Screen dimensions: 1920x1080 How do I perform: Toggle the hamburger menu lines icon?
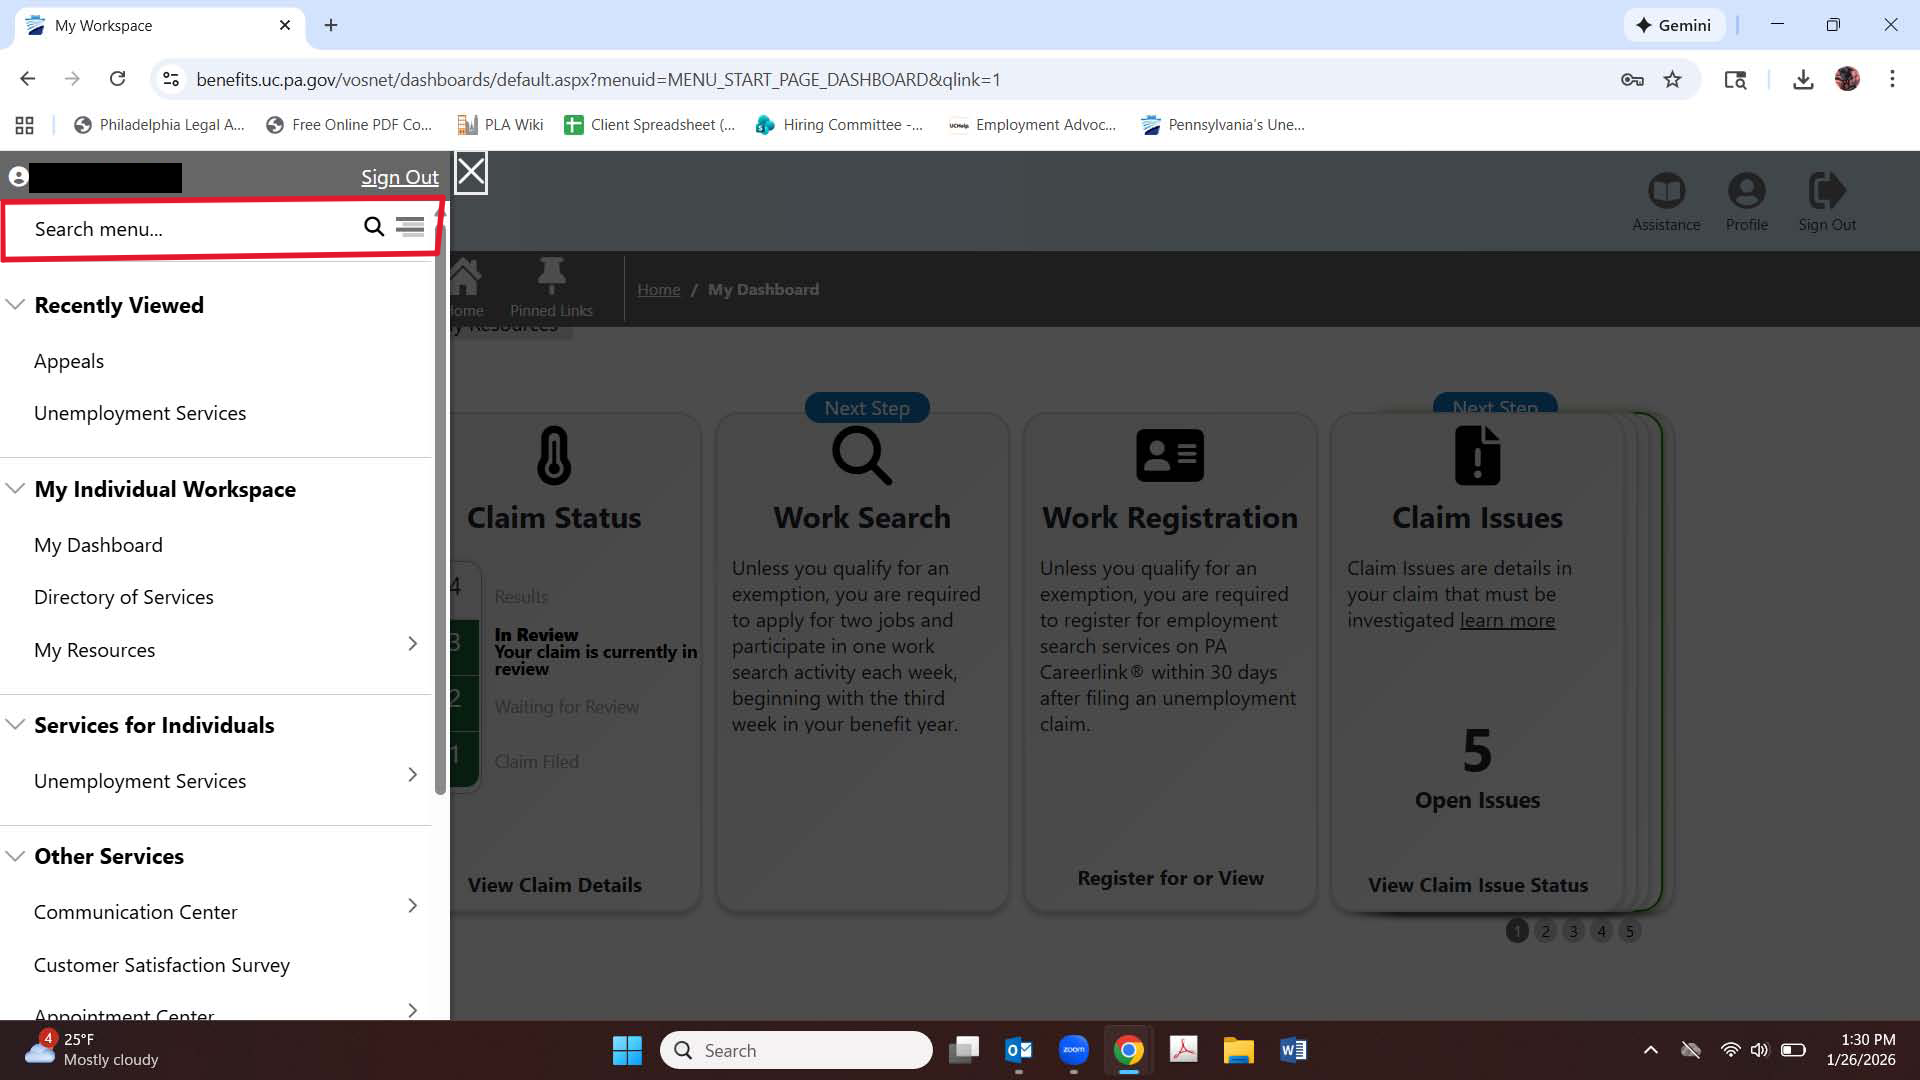(410, 227)
